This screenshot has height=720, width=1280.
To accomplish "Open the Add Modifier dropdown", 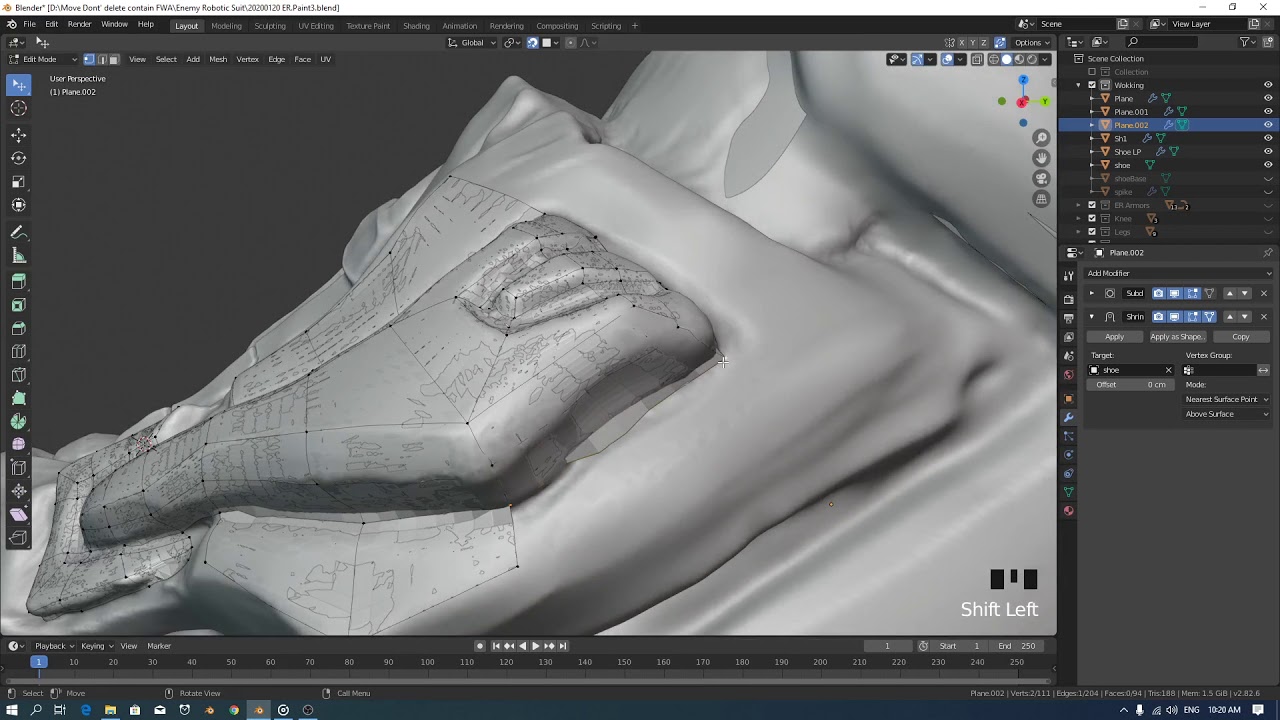I will pos(1178,273).
